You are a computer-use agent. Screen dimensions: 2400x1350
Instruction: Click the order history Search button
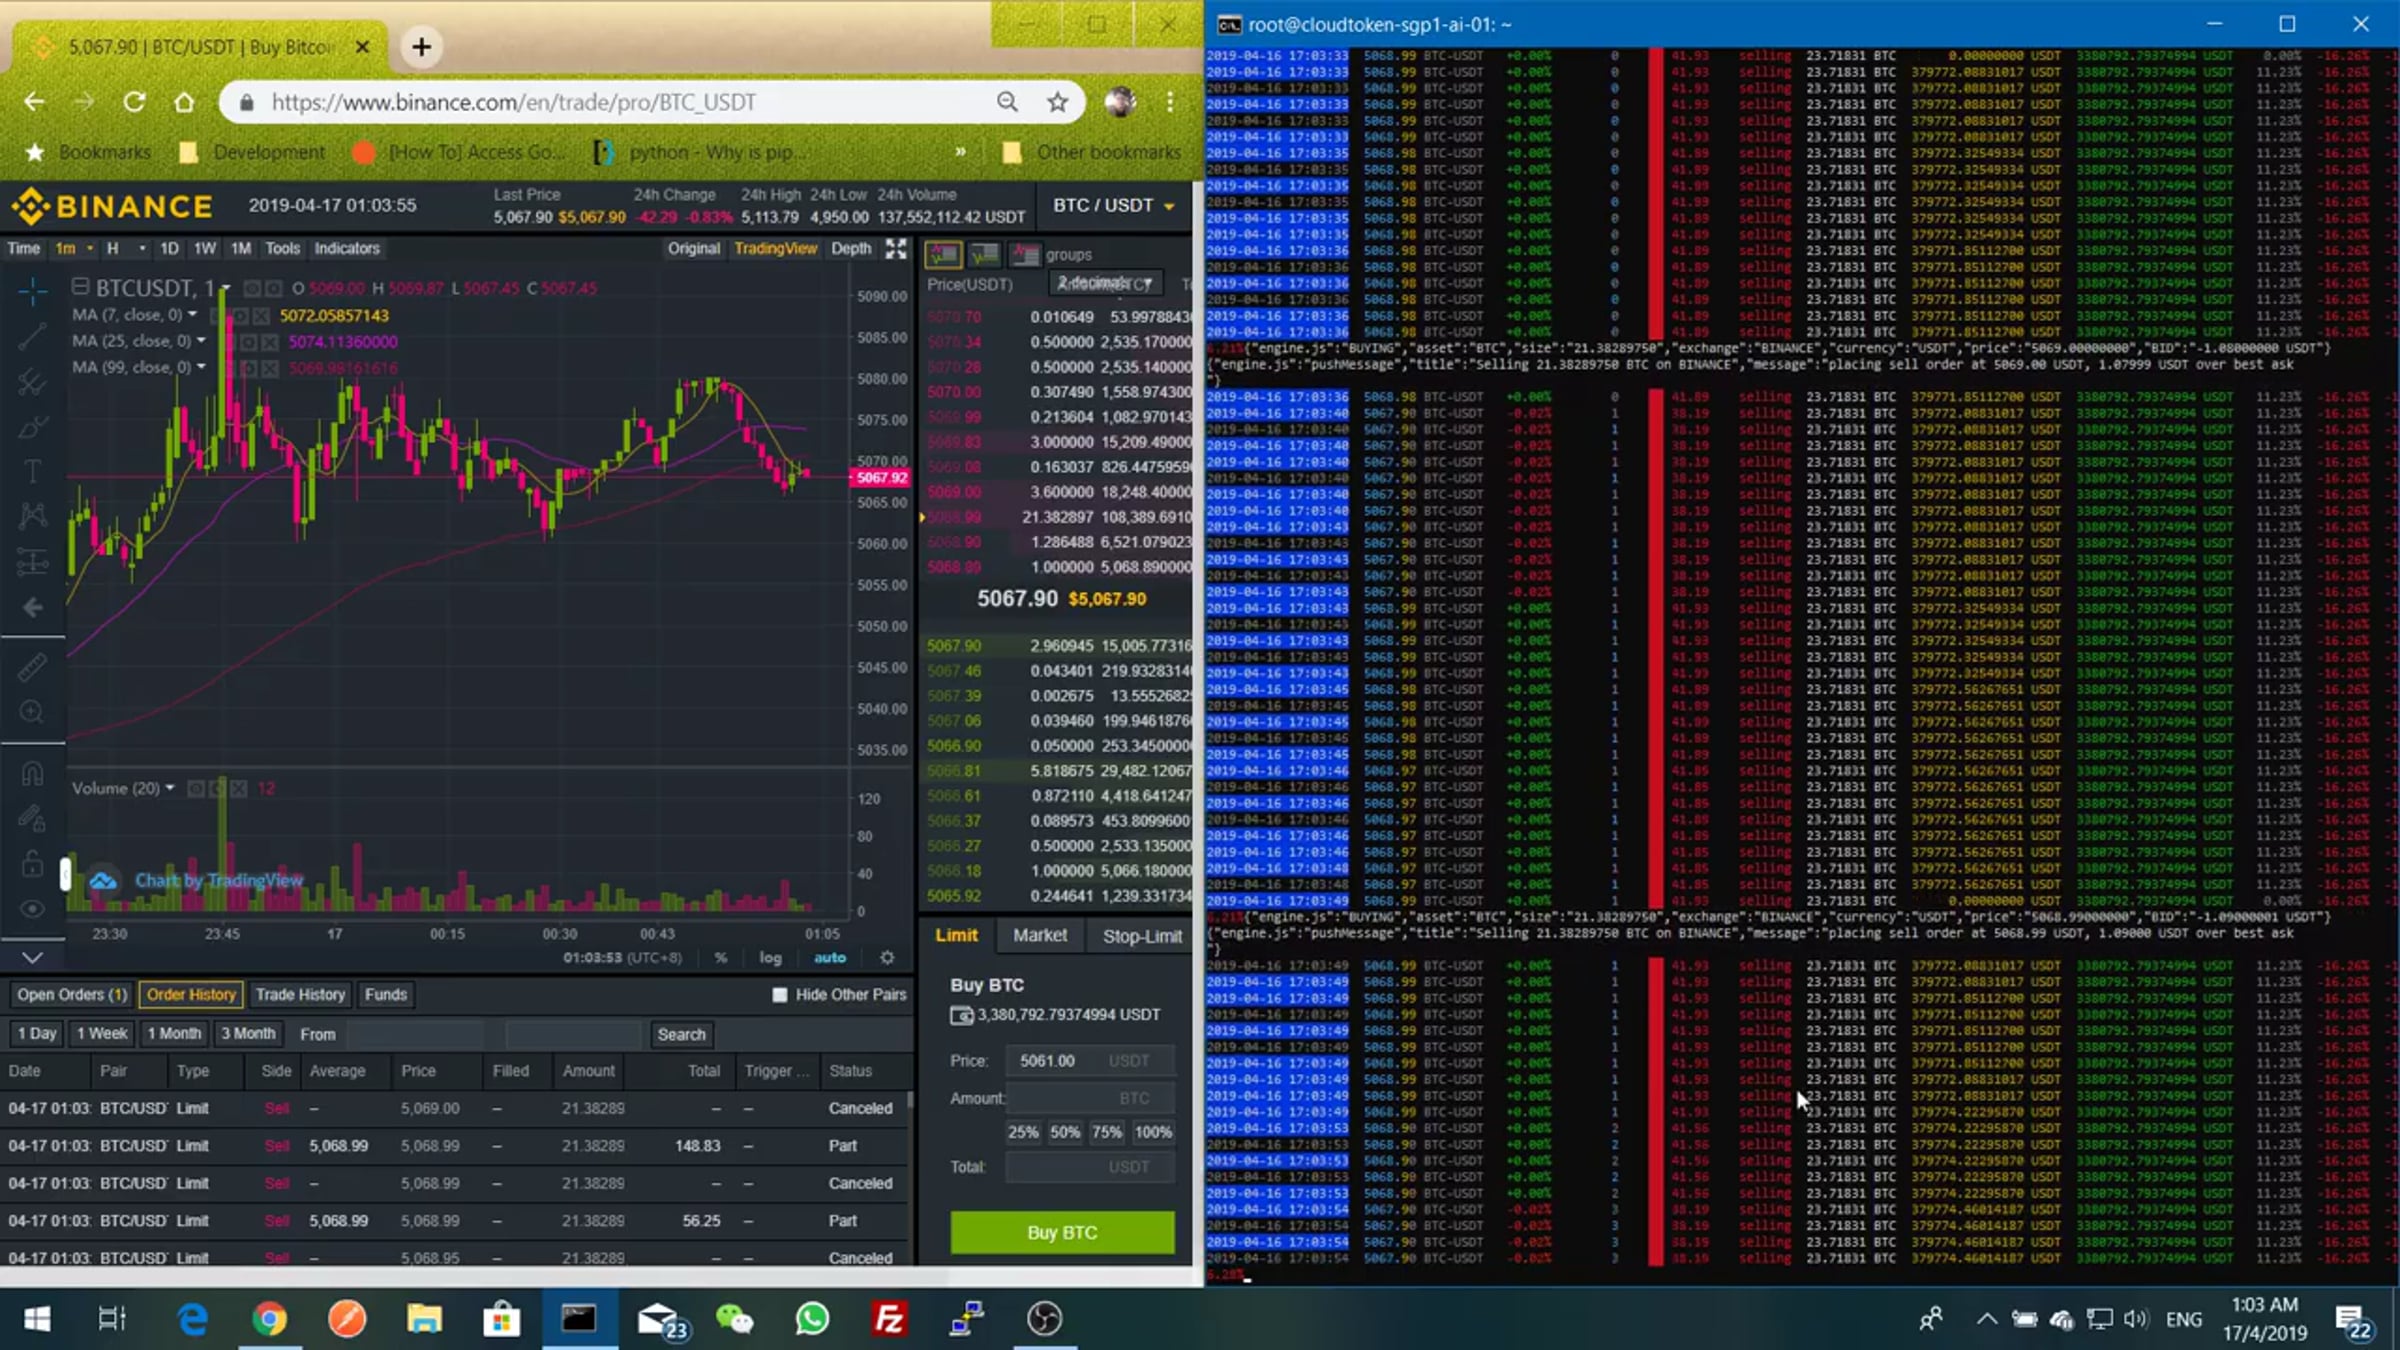[x=681, y=1034]
